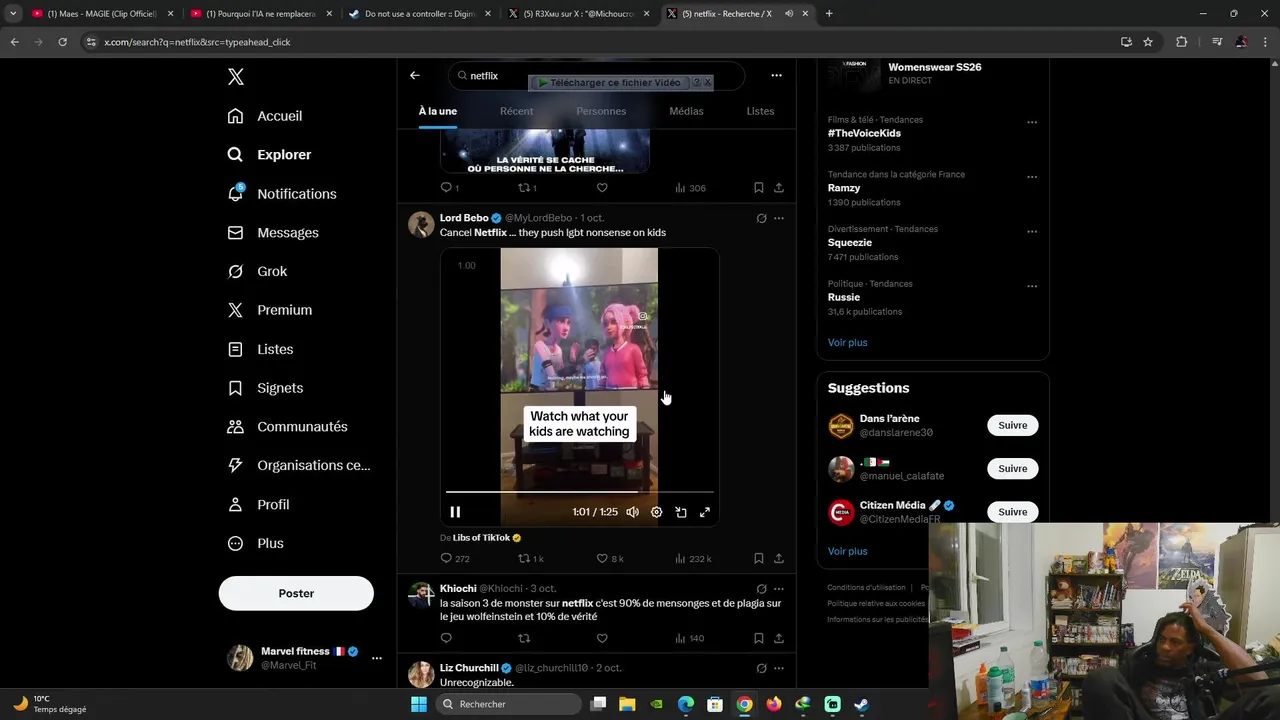This screenshot has height=720, width=1280.
Task: Repost Lord Bebo post (1 k)
Action: tap(531, 558)
